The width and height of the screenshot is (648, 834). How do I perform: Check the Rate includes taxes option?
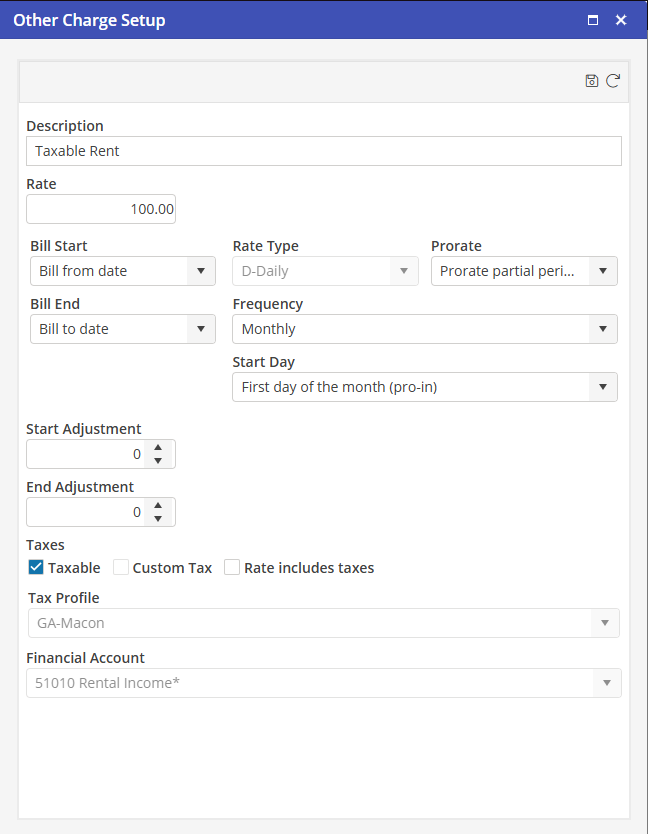tap(232, 568)
